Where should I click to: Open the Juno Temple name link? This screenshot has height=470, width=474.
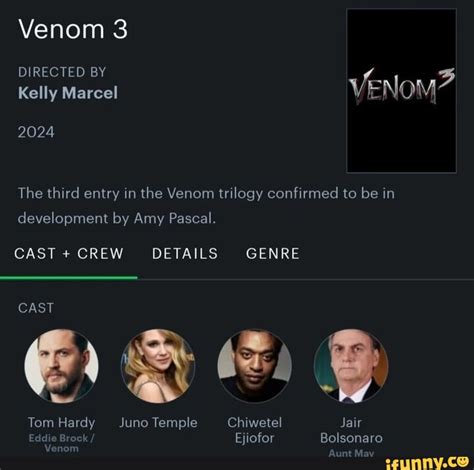click(x=158, y=423)
